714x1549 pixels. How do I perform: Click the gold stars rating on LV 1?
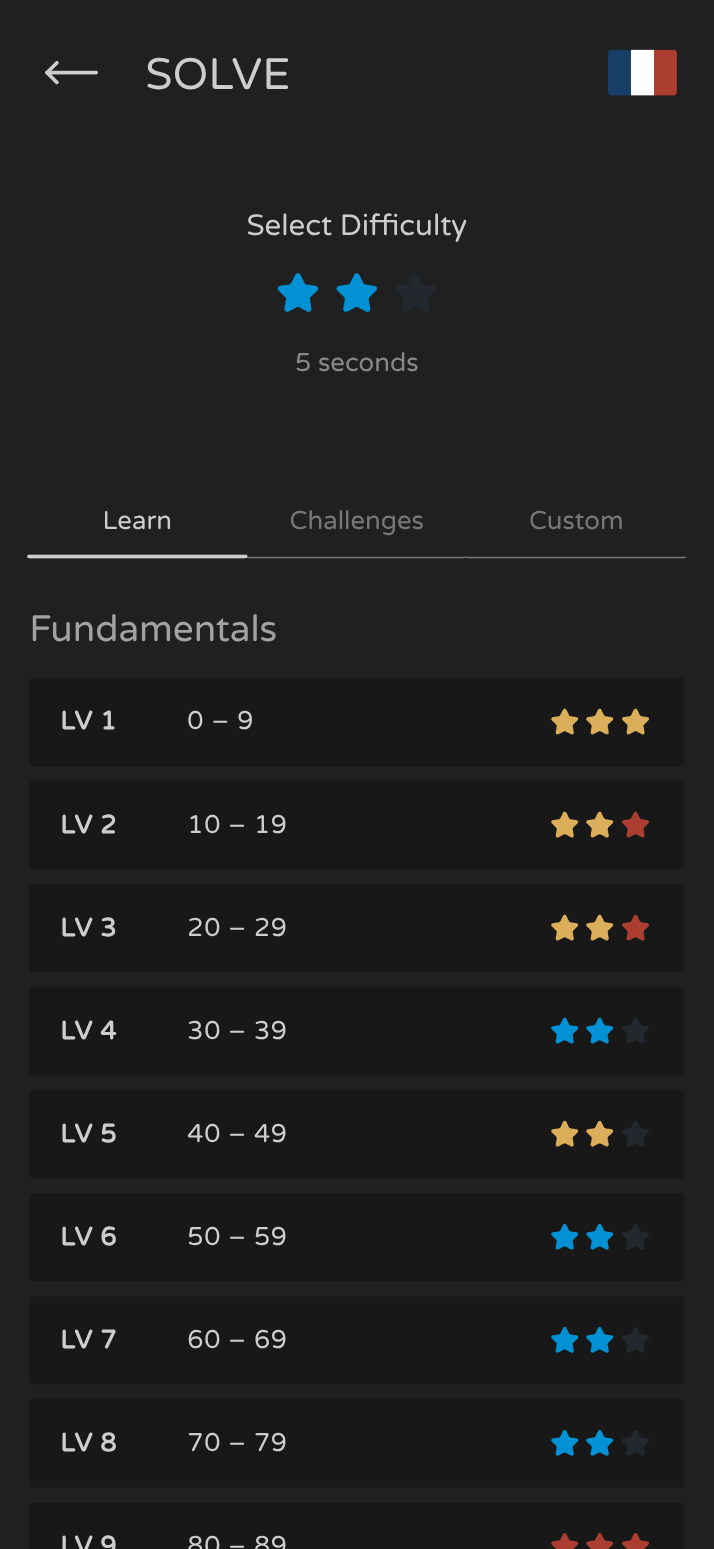pos(600,722)
